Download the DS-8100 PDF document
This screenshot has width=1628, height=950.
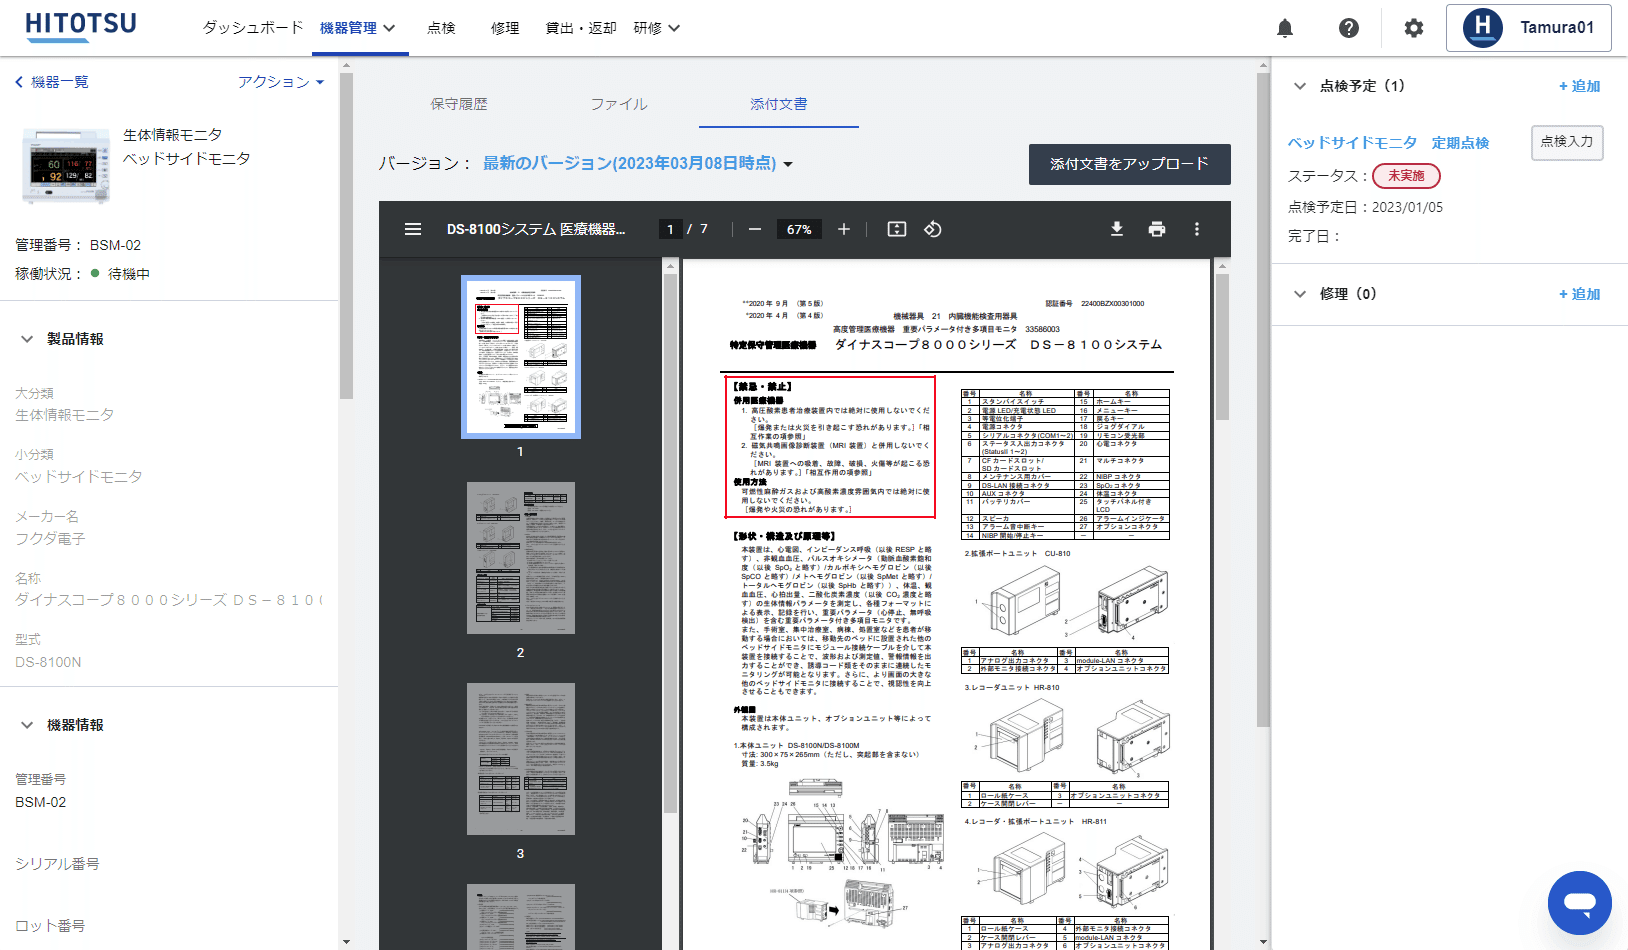coord(1117,229)
